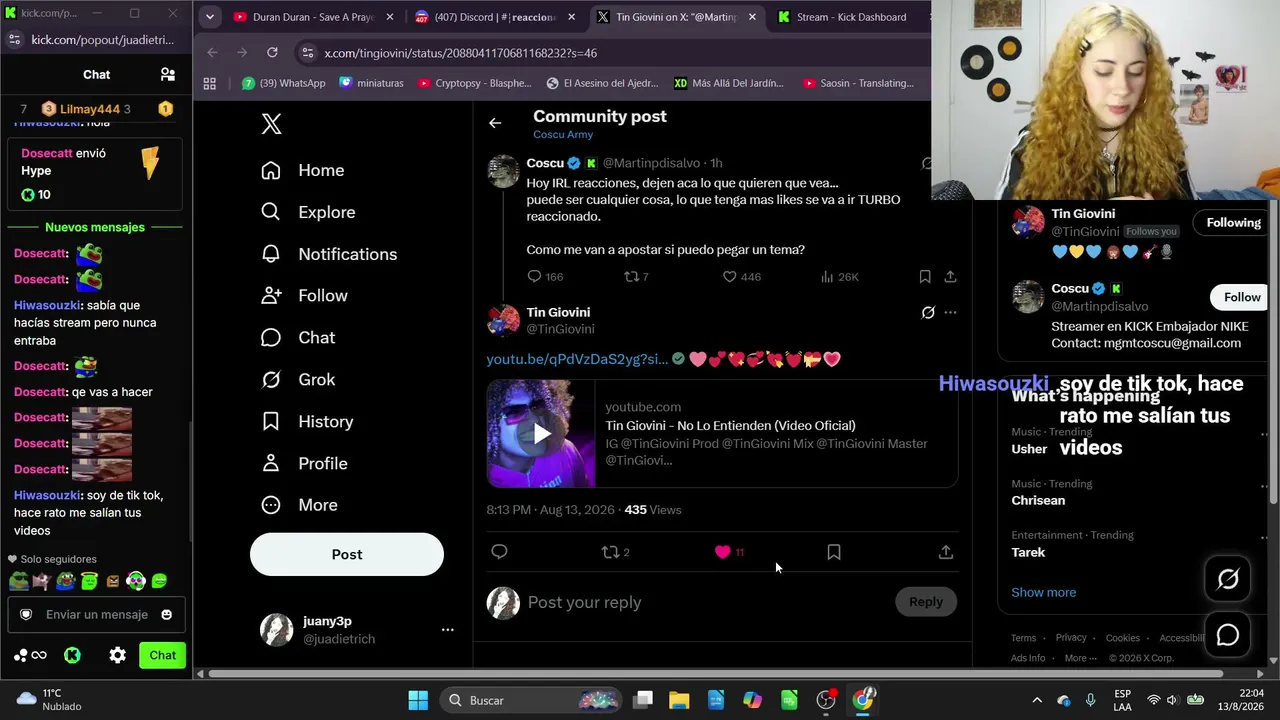Open Windows Start menu
This screenshot has height=720, width=1280.
418,700
